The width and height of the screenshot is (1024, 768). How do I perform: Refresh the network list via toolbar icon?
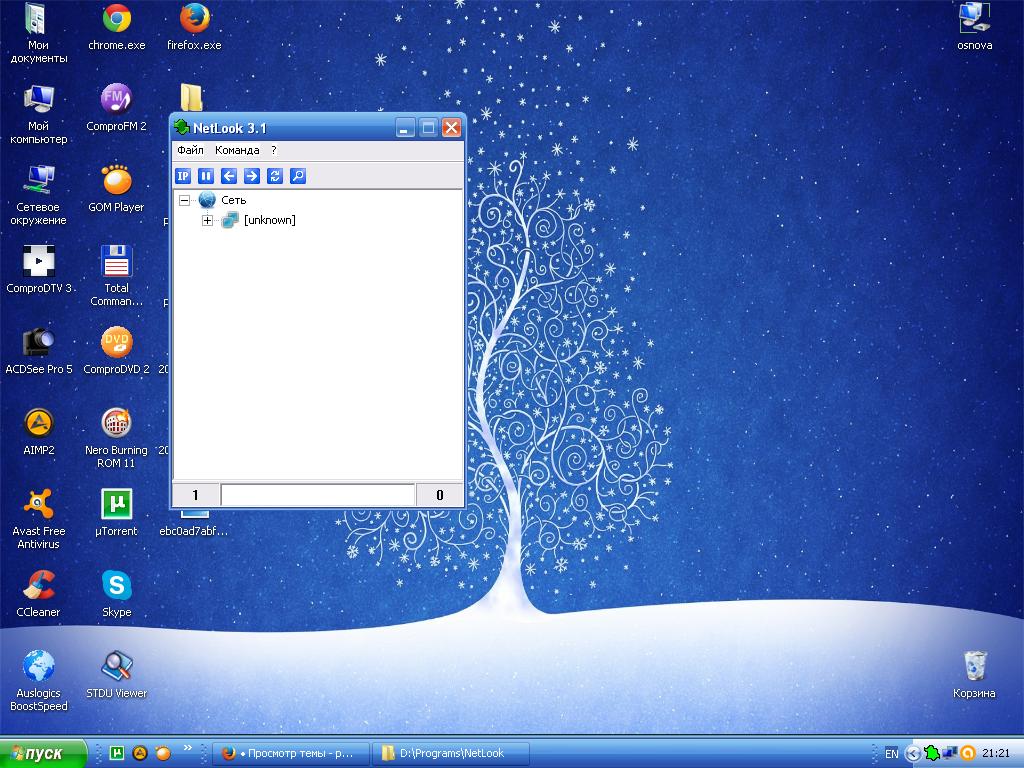275,176
